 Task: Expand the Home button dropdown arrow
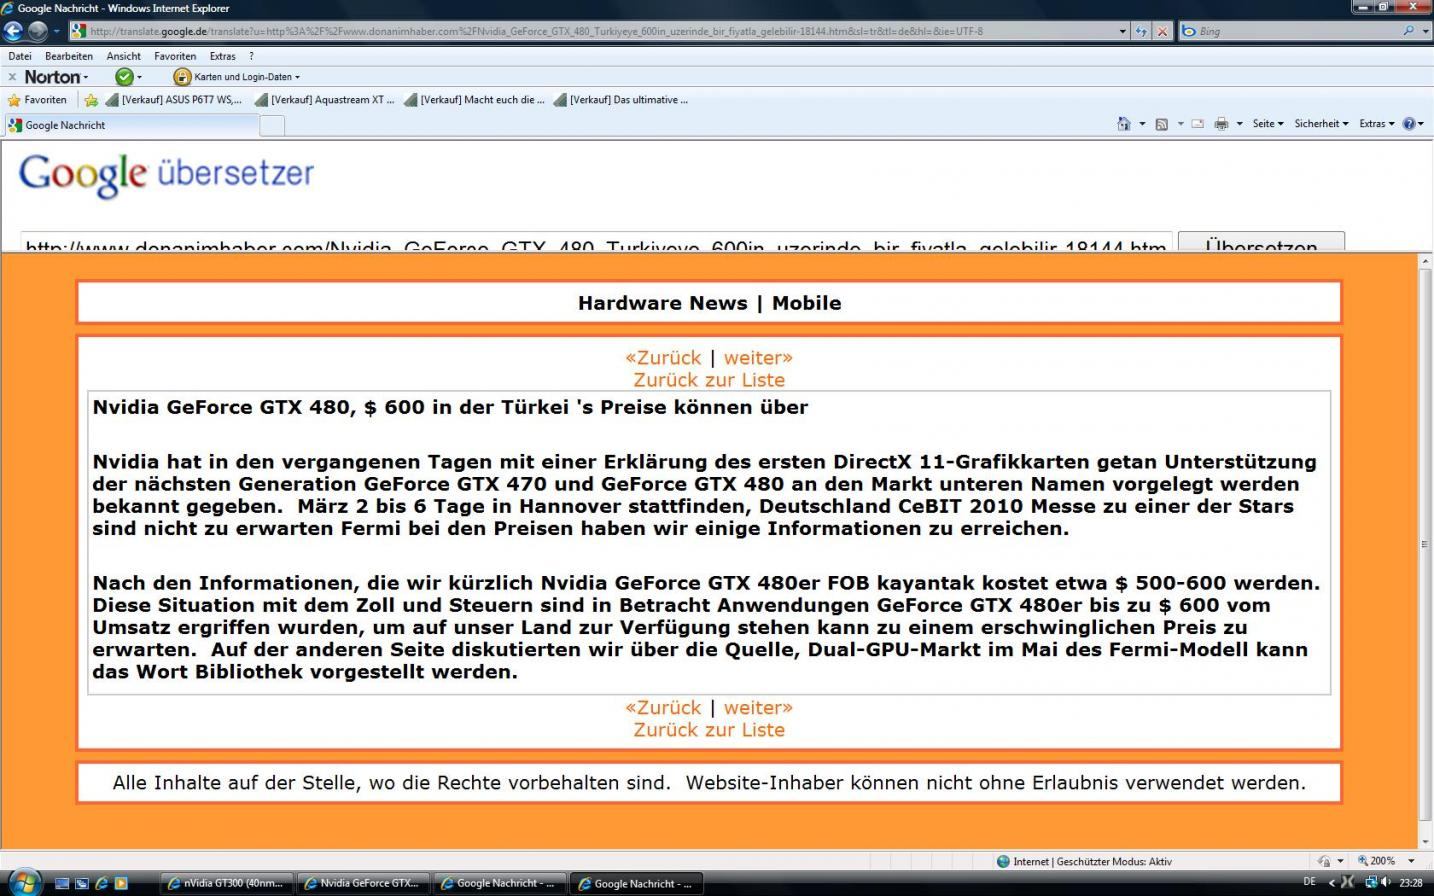click(1142, 124)
